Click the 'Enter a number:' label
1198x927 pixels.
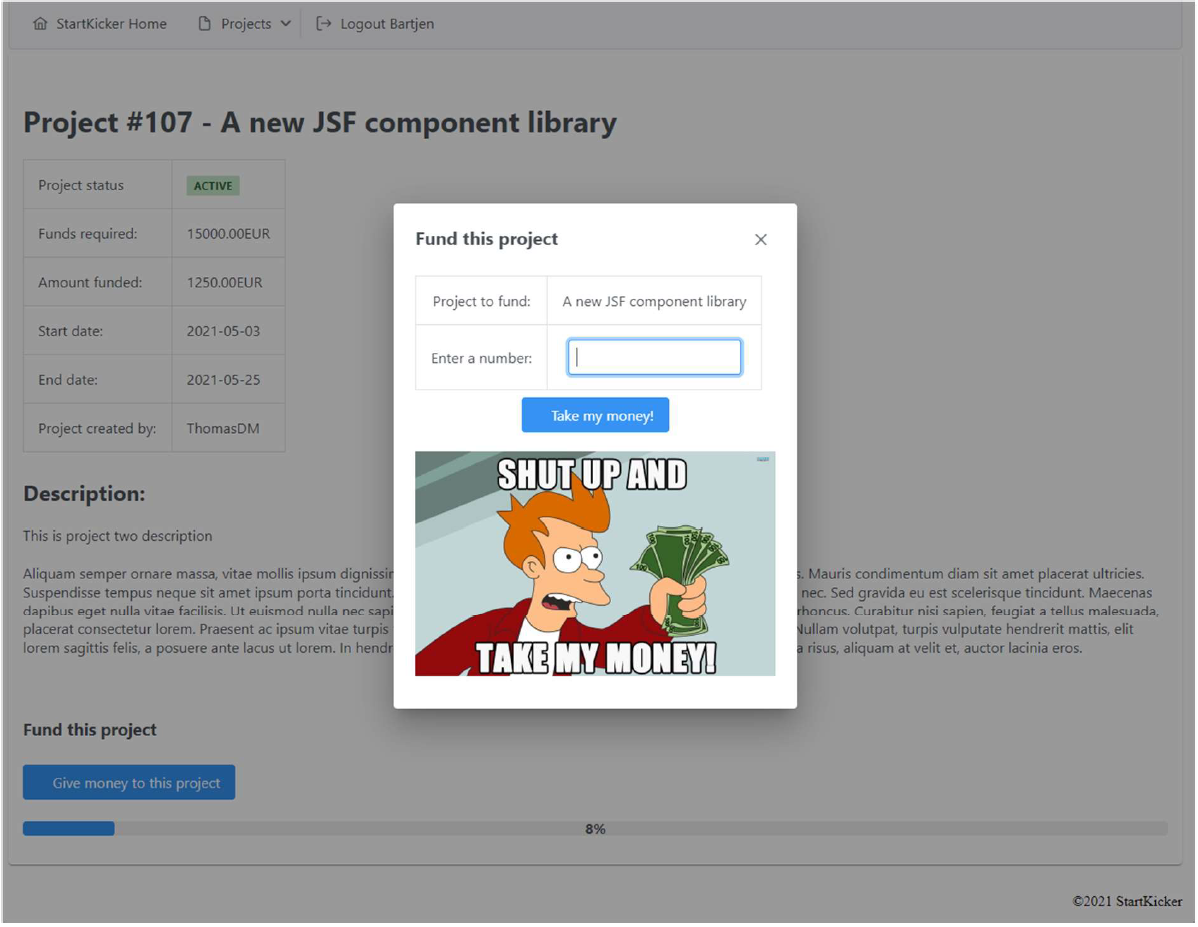tap(482, 358)
